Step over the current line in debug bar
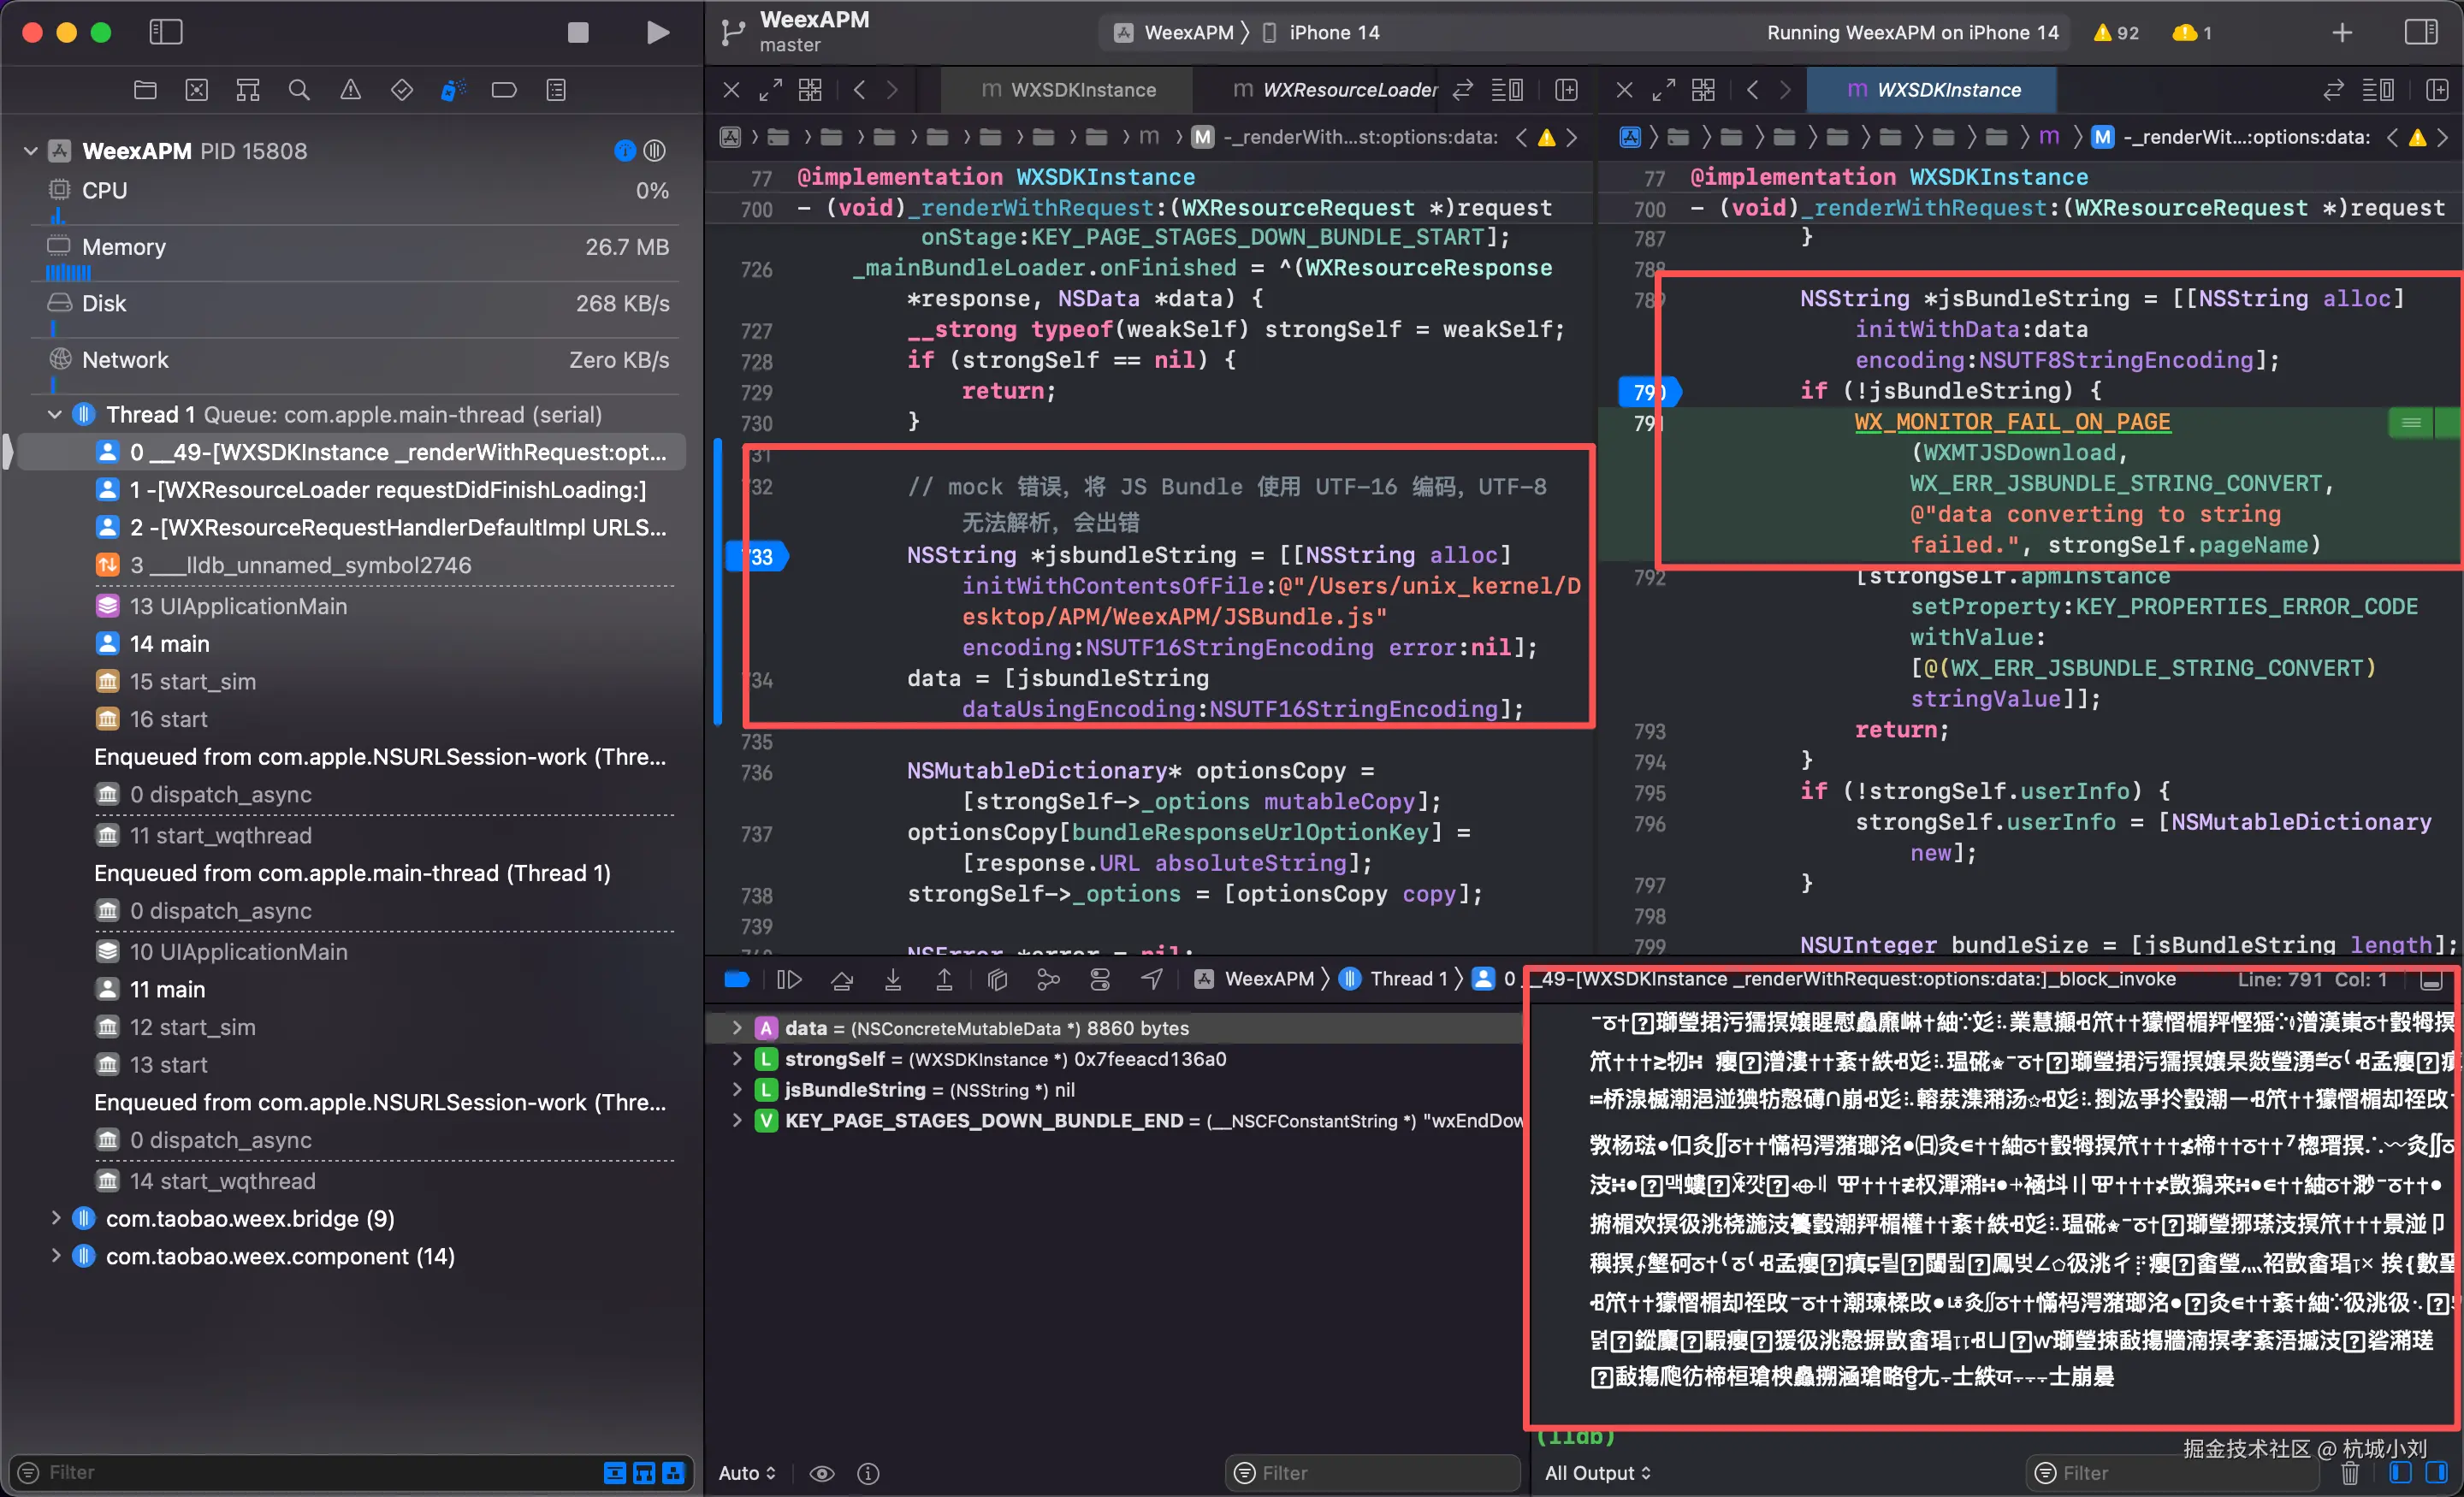Image resolution: width=2464 pixels, height=1497 pixels. tap(841, 979)
